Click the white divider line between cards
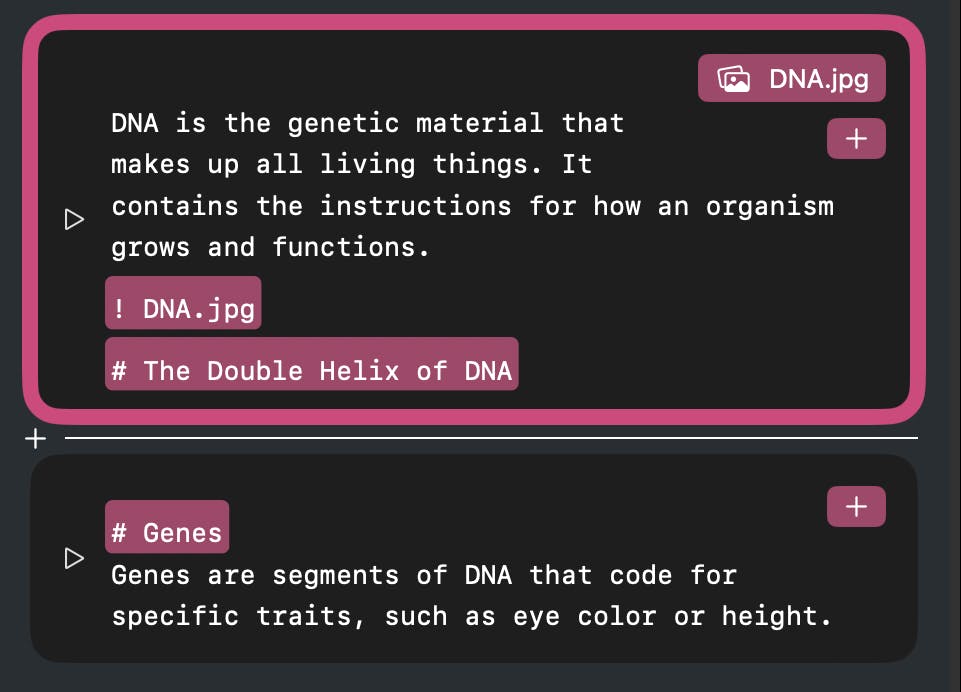The image size is (961, 692). pos(490,438)
